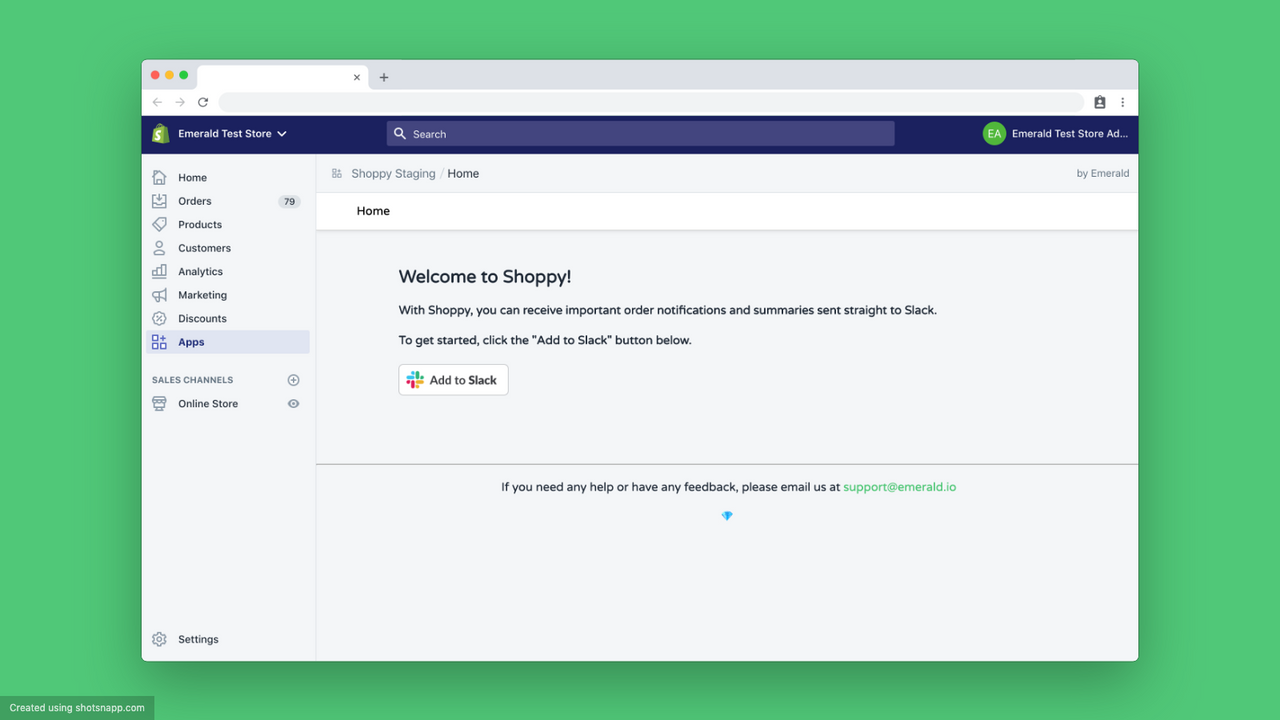This screenshot has height=720, width=1280.
Task: Click the browser address bar
Action: [651, 102]
